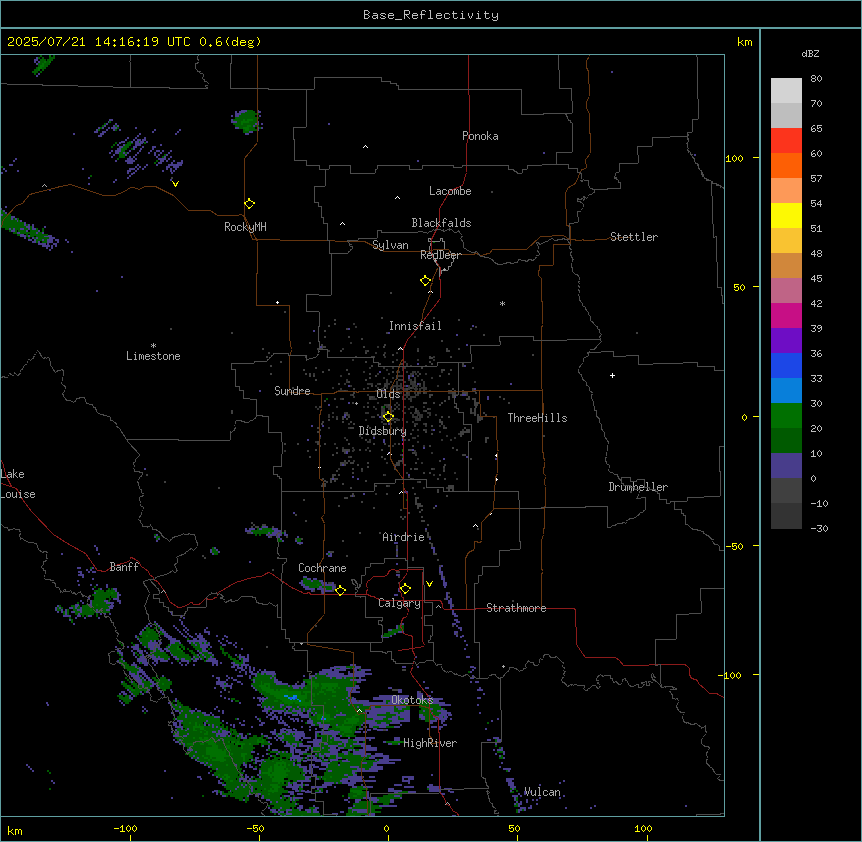
Task: Select the yellow swatch in the dBZ legend
Action: [x=786, y=215]
